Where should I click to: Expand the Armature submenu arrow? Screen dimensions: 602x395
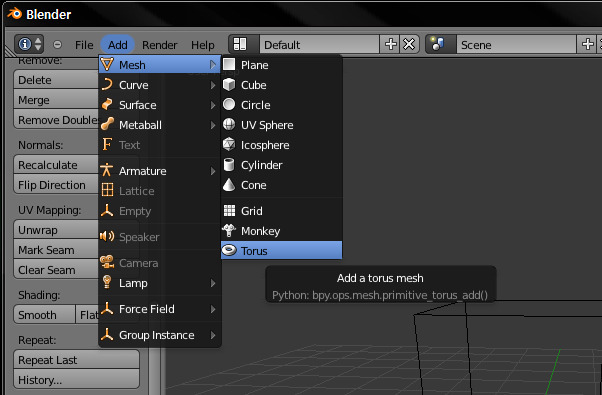tap(213, 171)
